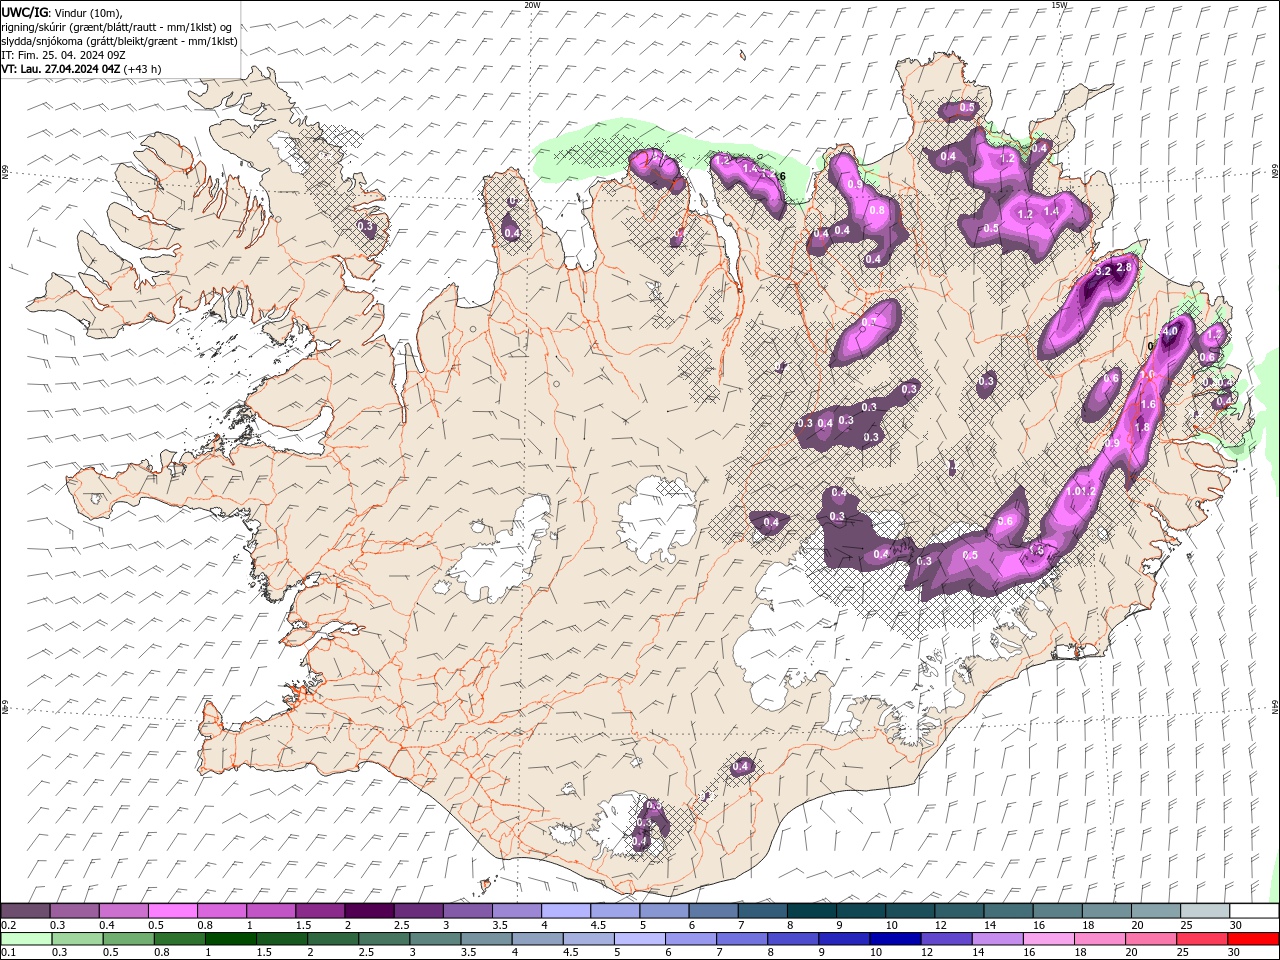Viewport: 1280px width, 960px height.
Task: Click the '20W' longitude label at the top
Action: point(532,5)
